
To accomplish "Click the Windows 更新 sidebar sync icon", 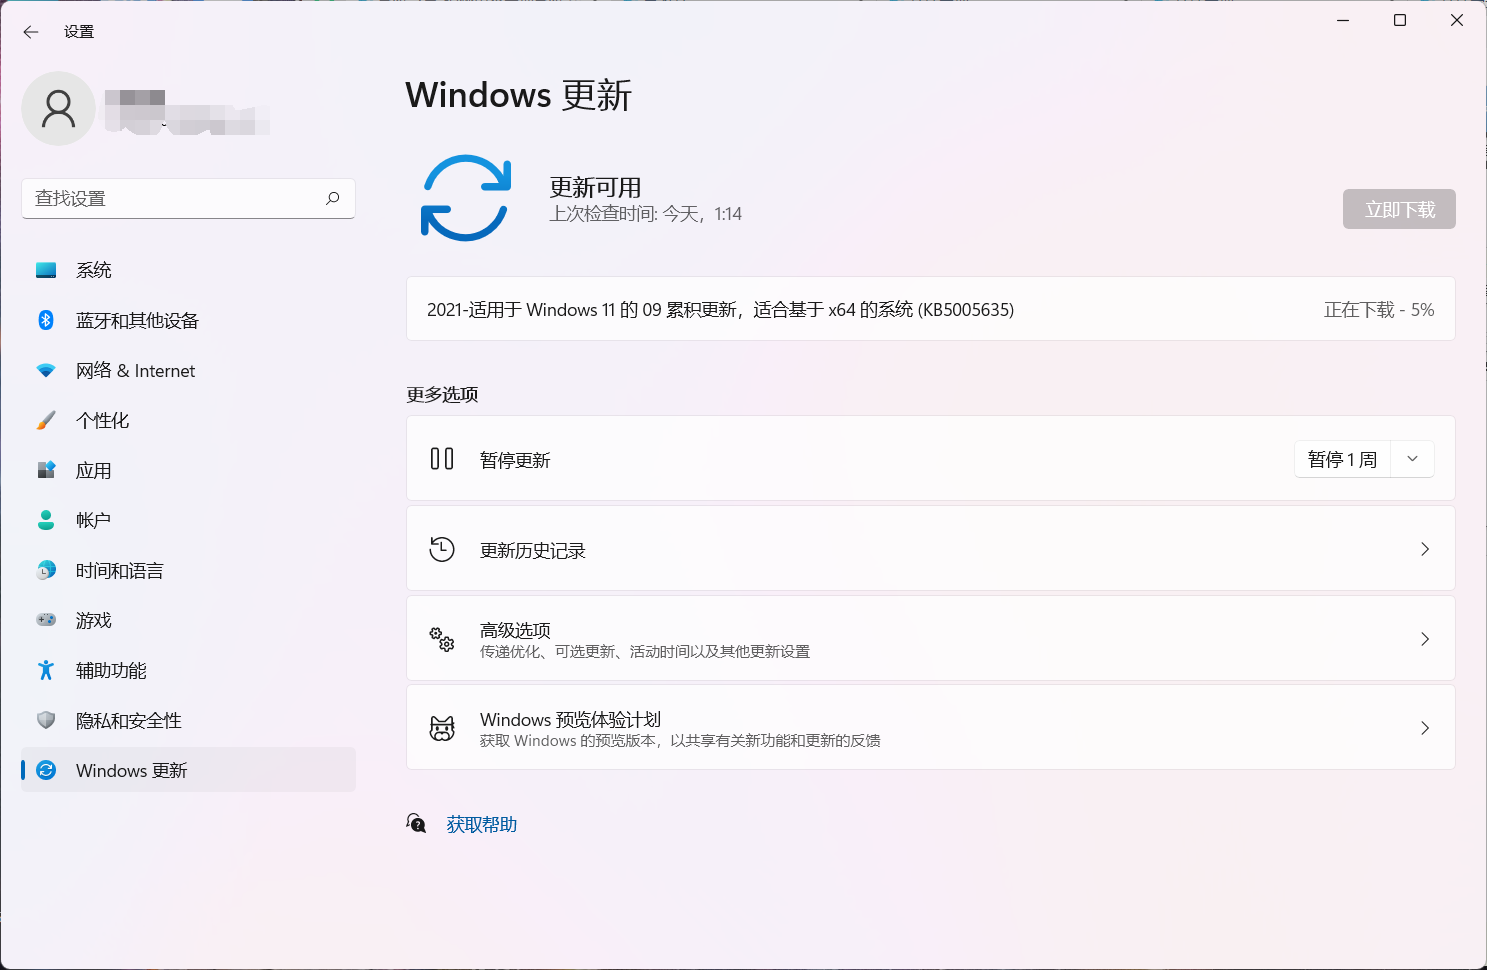I will tap(46, 770).
